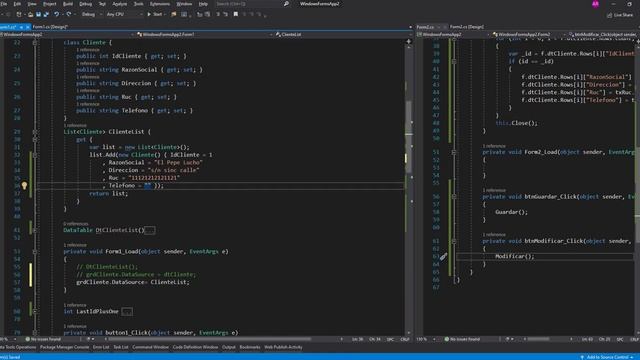Screen dimensions: 640x360
Task: Open left pane WindowsFormsApp2 project dropdown
Action: (x=67, y=35)
